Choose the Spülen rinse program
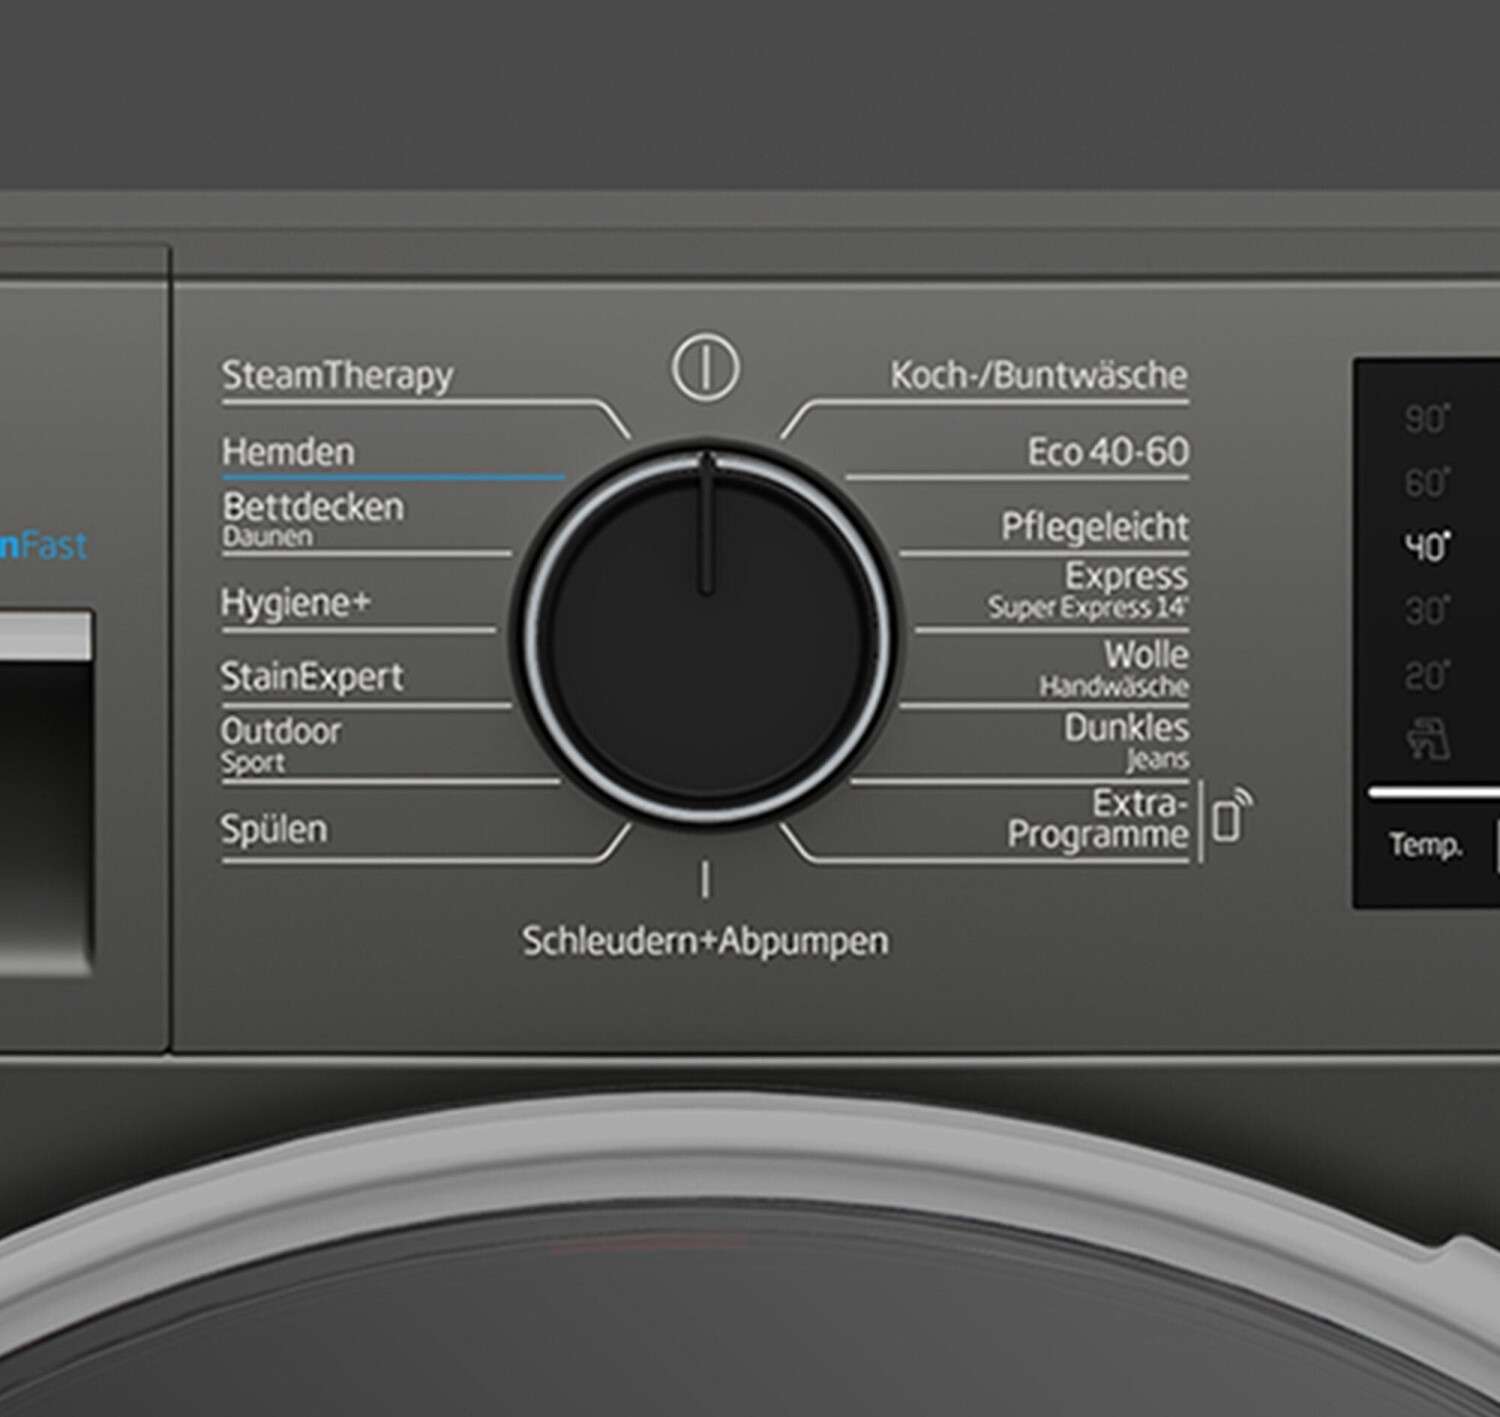 click(x=274, y=829)
